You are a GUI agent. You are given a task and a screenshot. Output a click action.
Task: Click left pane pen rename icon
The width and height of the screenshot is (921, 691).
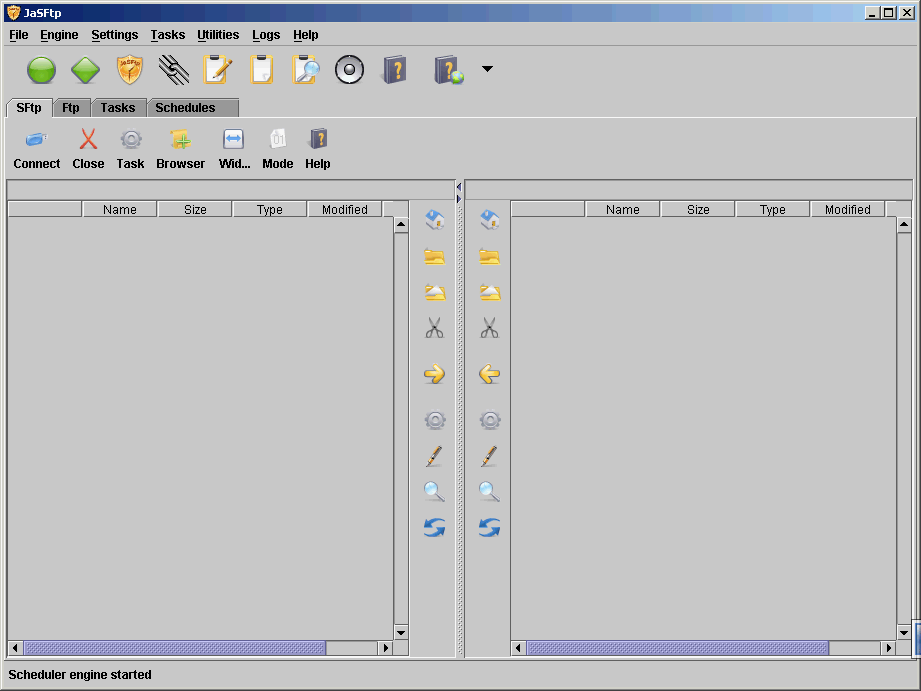pyautogui.click(x=434, y=457)
